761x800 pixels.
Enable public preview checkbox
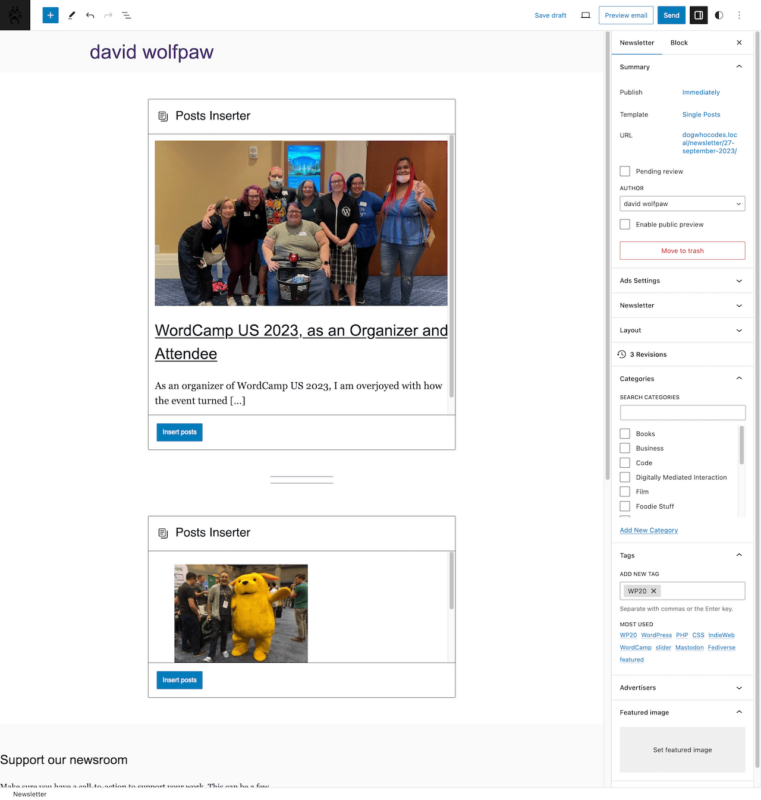coord(625,224)
